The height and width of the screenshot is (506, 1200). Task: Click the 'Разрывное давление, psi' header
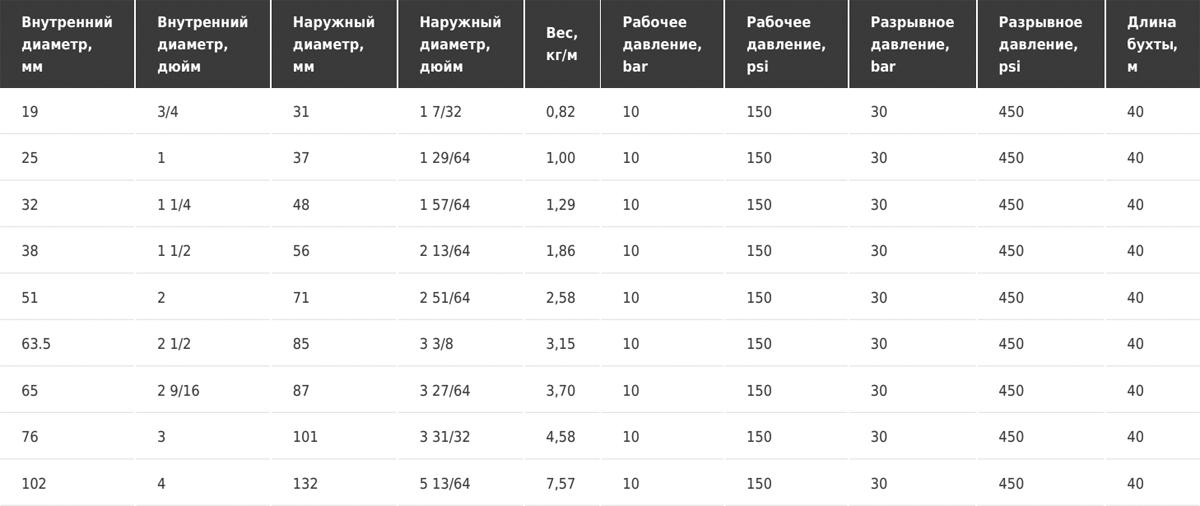click(x=1040, y=44)
